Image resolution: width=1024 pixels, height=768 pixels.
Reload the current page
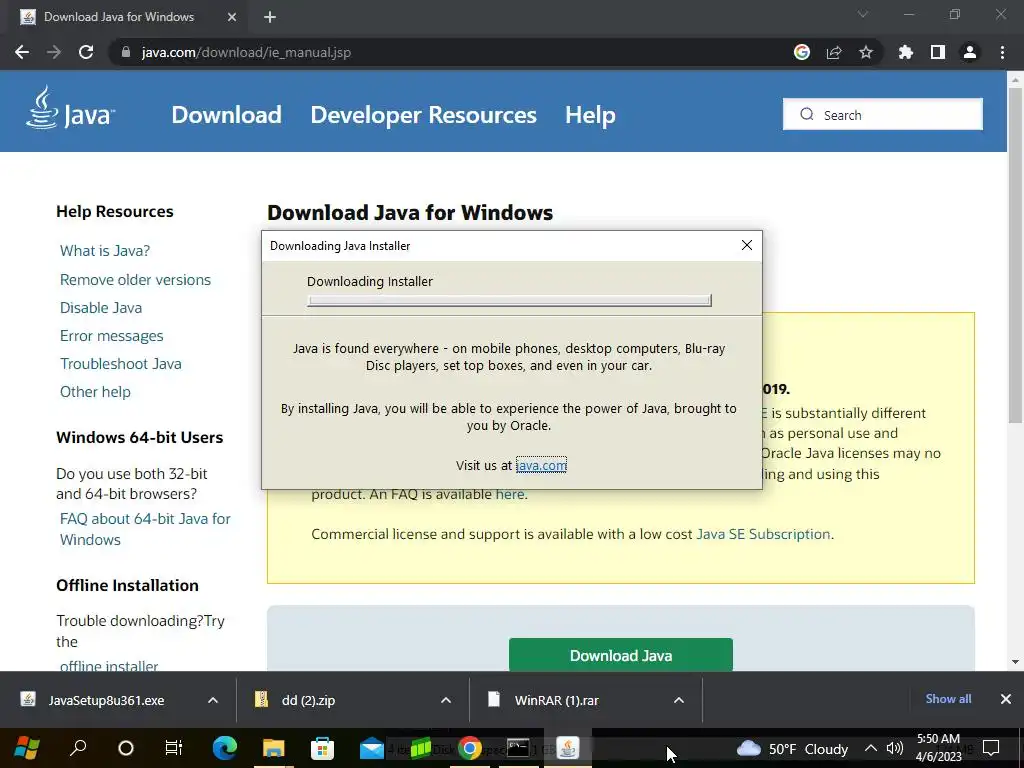[86, 52]
